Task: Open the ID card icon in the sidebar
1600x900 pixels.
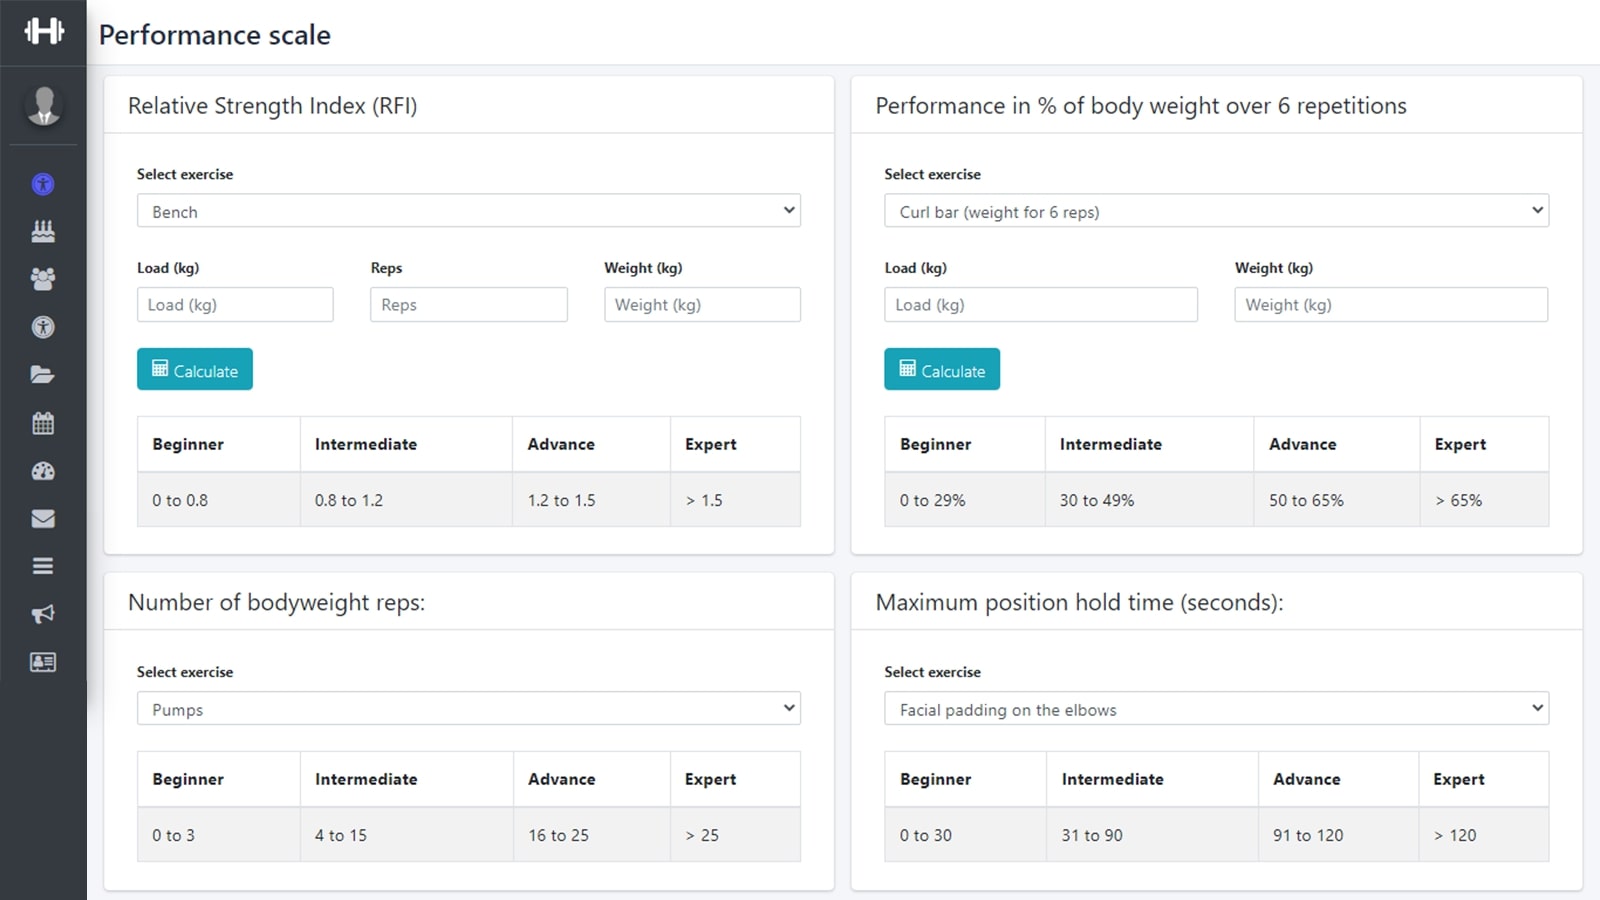Action: point(43,662)
